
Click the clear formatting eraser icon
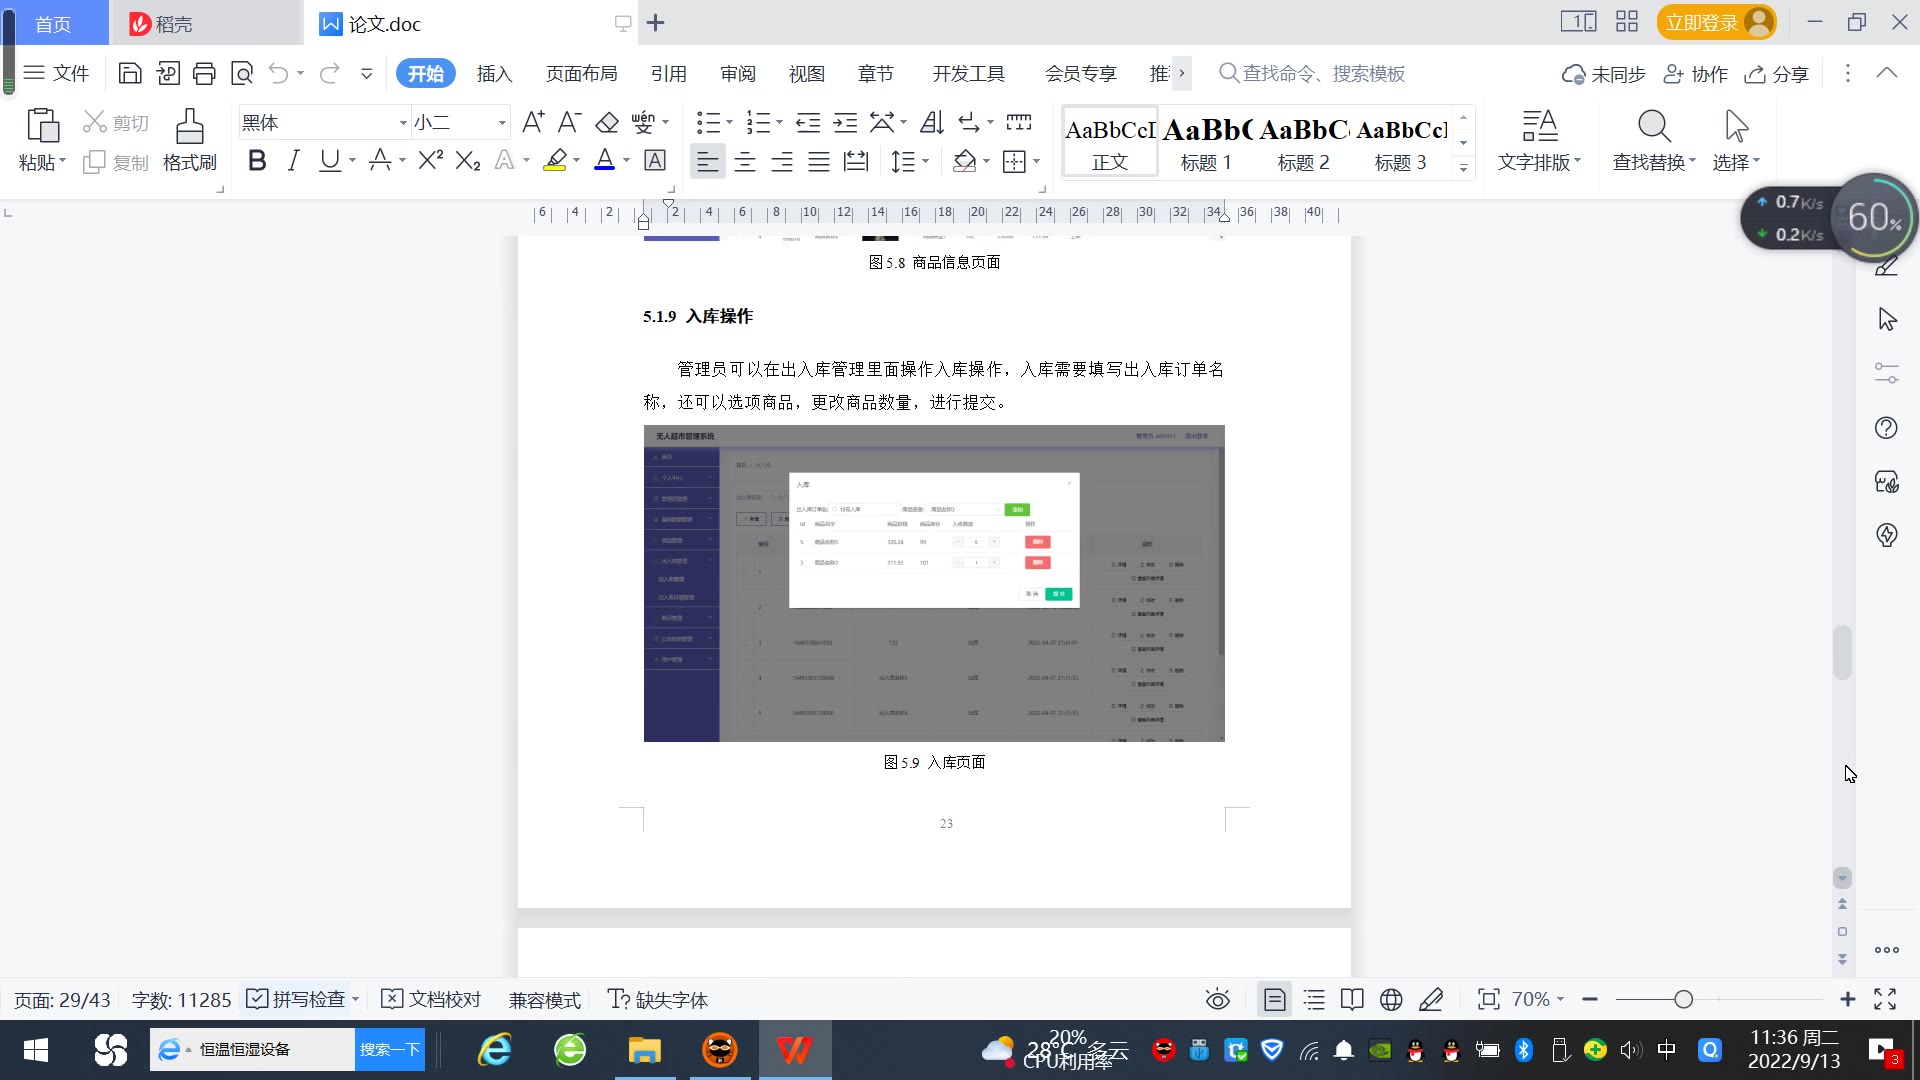607,123
